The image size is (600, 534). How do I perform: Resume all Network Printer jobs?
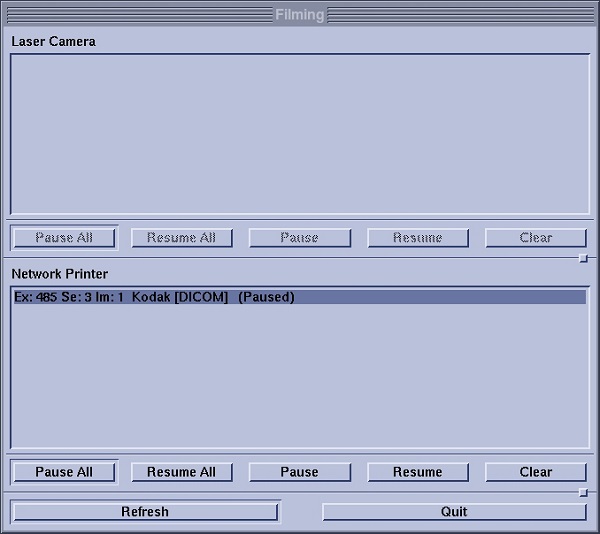coord(181,472)
